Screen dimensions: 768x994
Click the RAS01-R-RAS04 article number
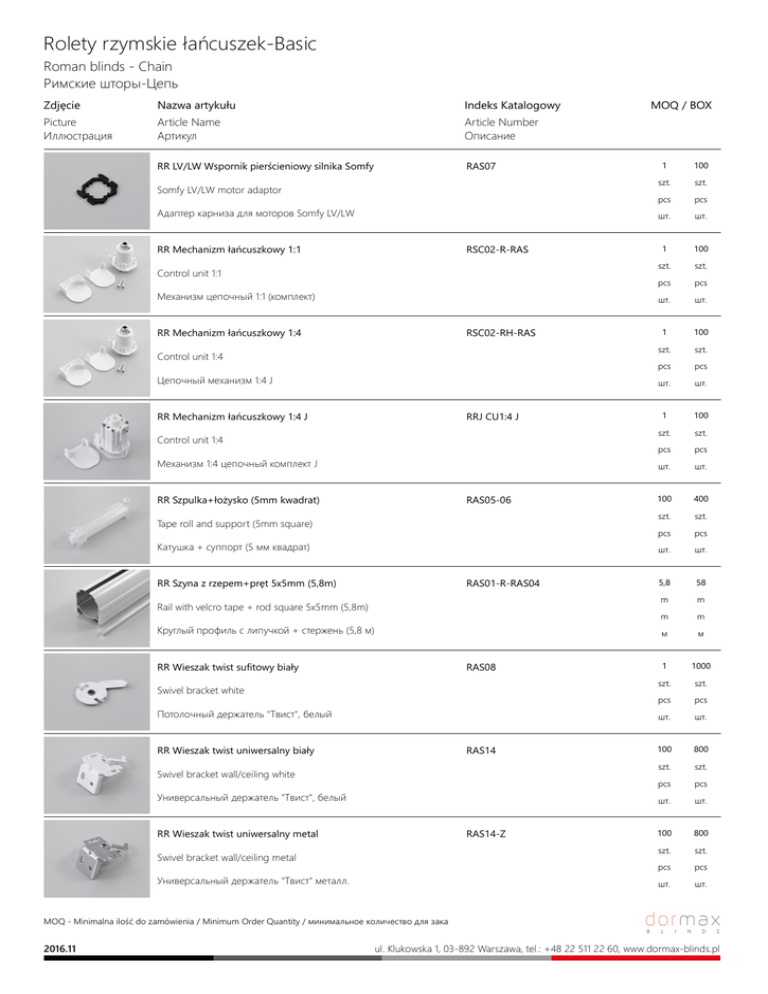505,583
